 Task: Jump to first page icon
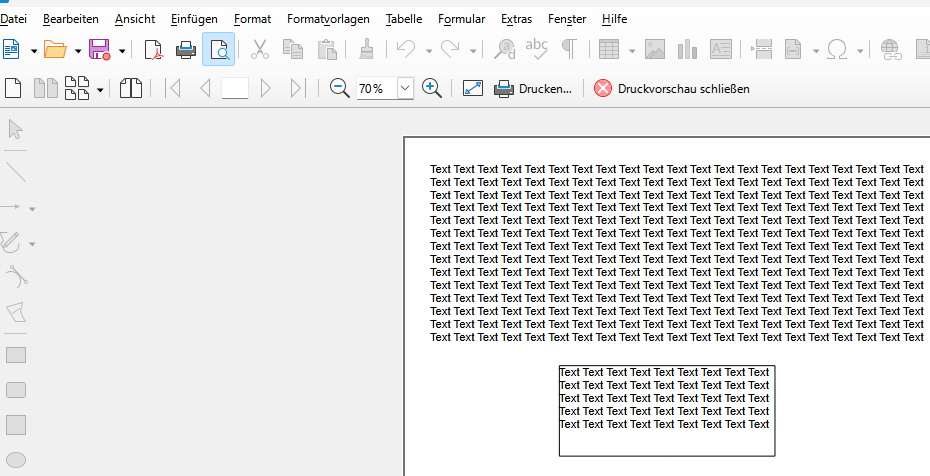[x=173, y=88]
